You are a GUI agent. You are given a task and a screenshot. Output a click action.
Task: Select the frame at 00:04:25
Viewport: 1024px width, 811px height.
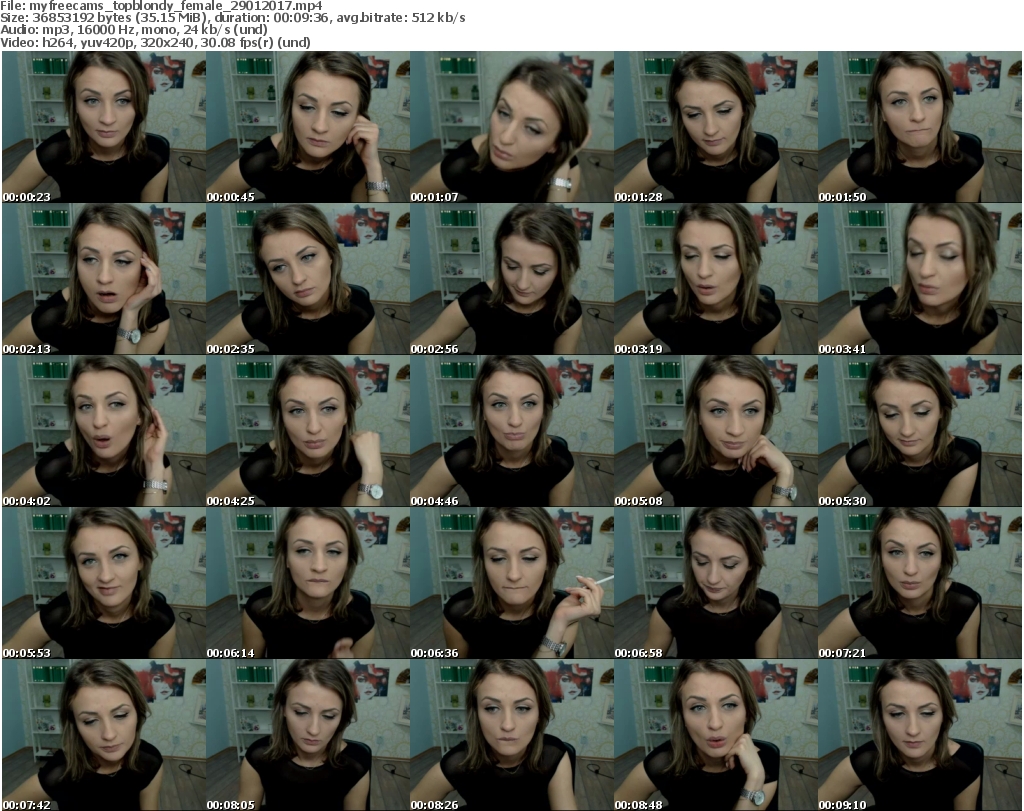coord(307,431)
